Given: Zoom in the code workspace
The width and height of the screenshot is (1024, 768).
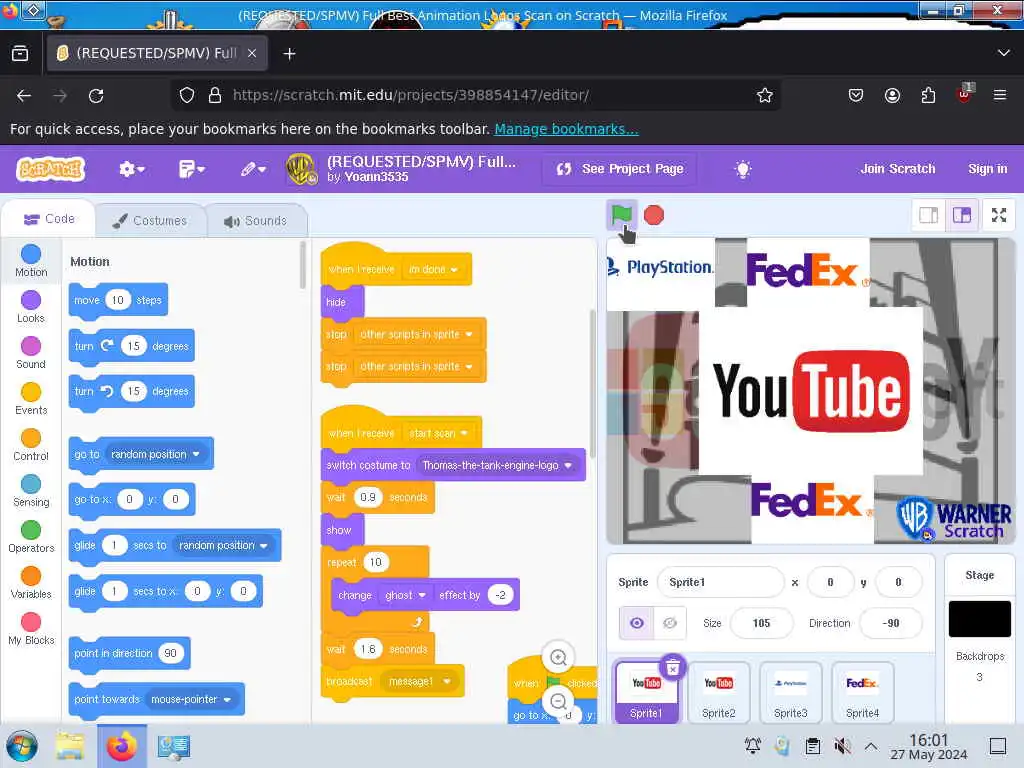Looking at the screenshot, I should click(558, 657).
